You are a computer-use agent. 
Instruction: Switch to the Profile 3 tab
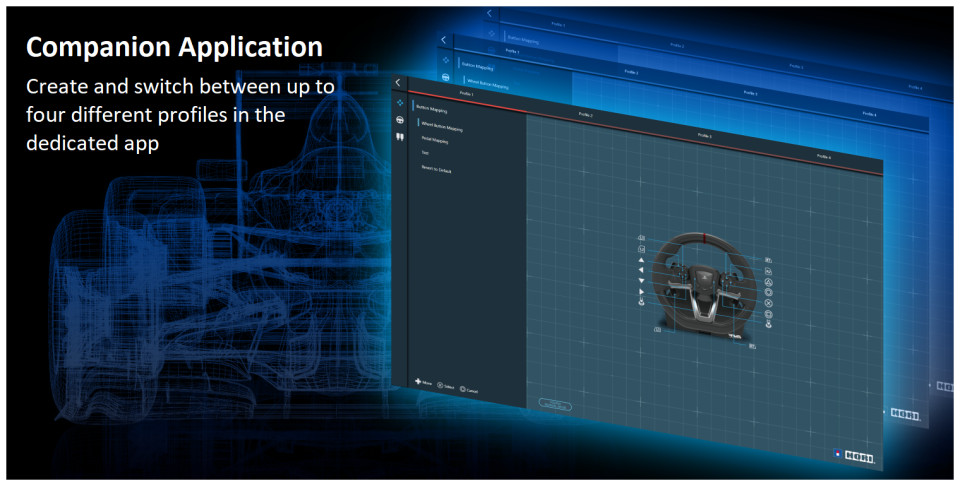[x=704, y=134]
